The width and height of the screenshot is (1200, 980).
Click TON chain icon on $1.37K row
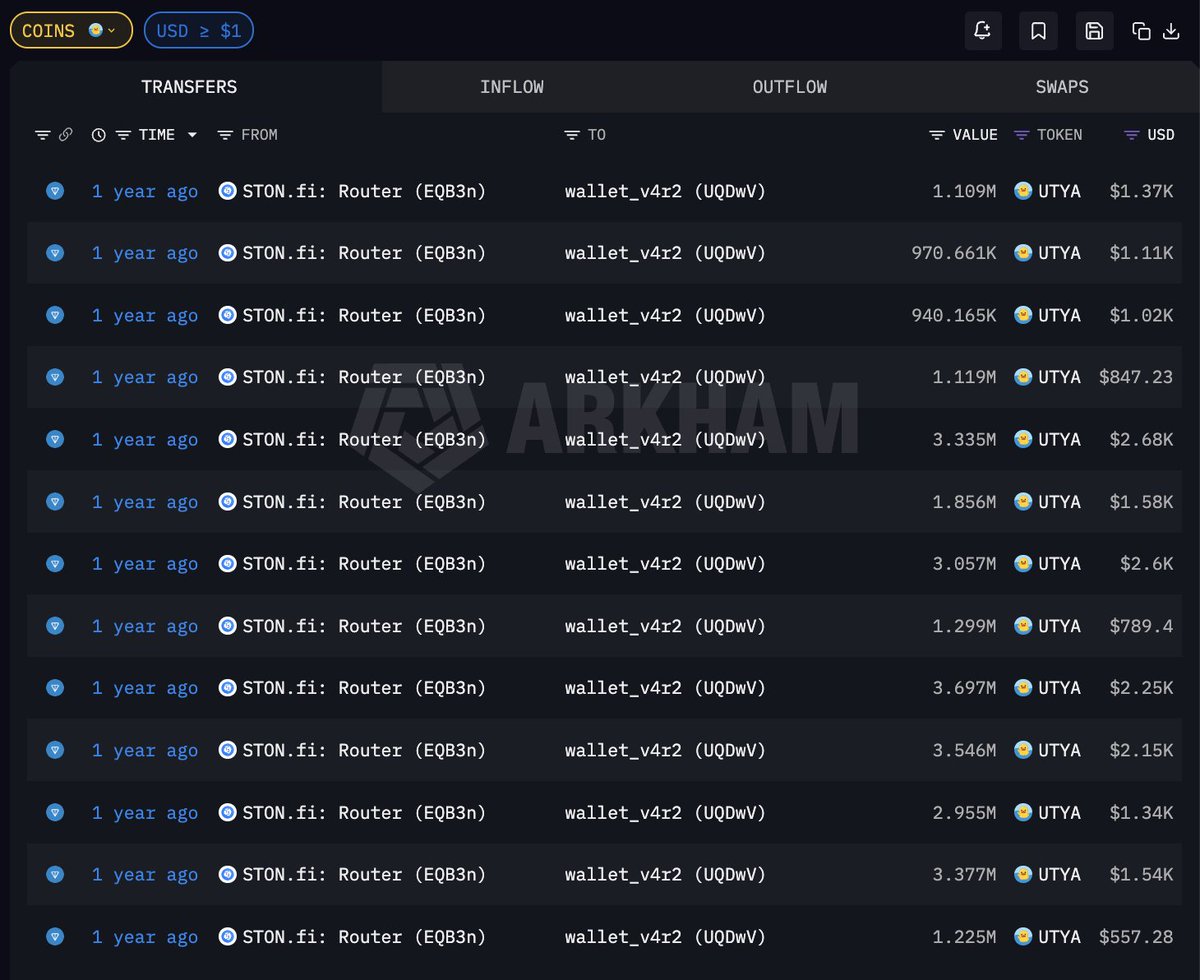click(55, 191)
